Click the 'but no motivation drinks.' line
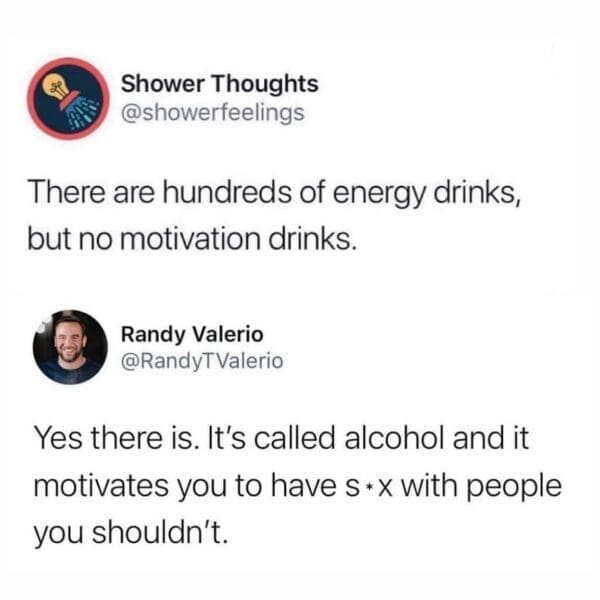 (192, 240)
